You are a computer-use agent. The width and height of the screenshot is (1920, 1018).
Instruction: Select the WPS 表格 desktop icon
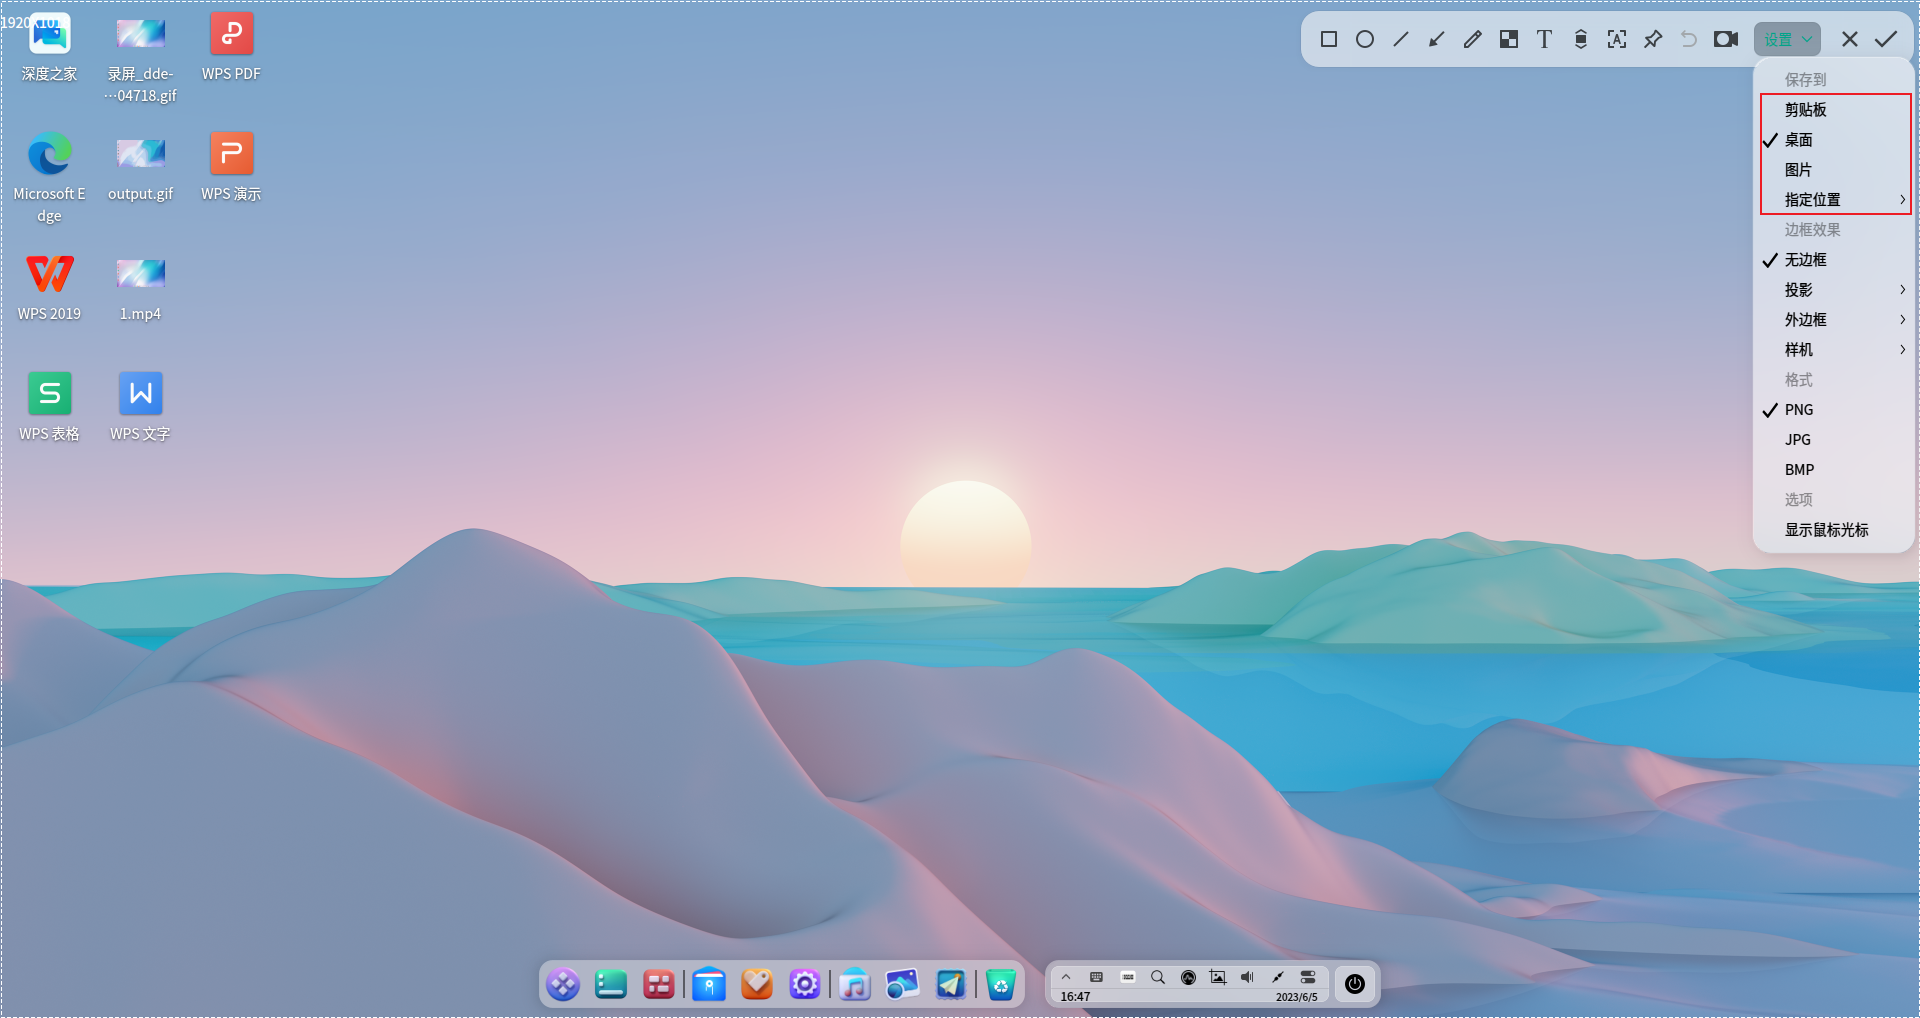(49, 407)
